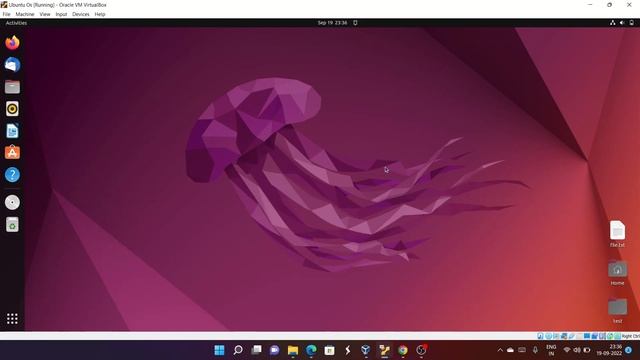
Task: Select the test folder on desktop
Action: click(x=617, y=311)
